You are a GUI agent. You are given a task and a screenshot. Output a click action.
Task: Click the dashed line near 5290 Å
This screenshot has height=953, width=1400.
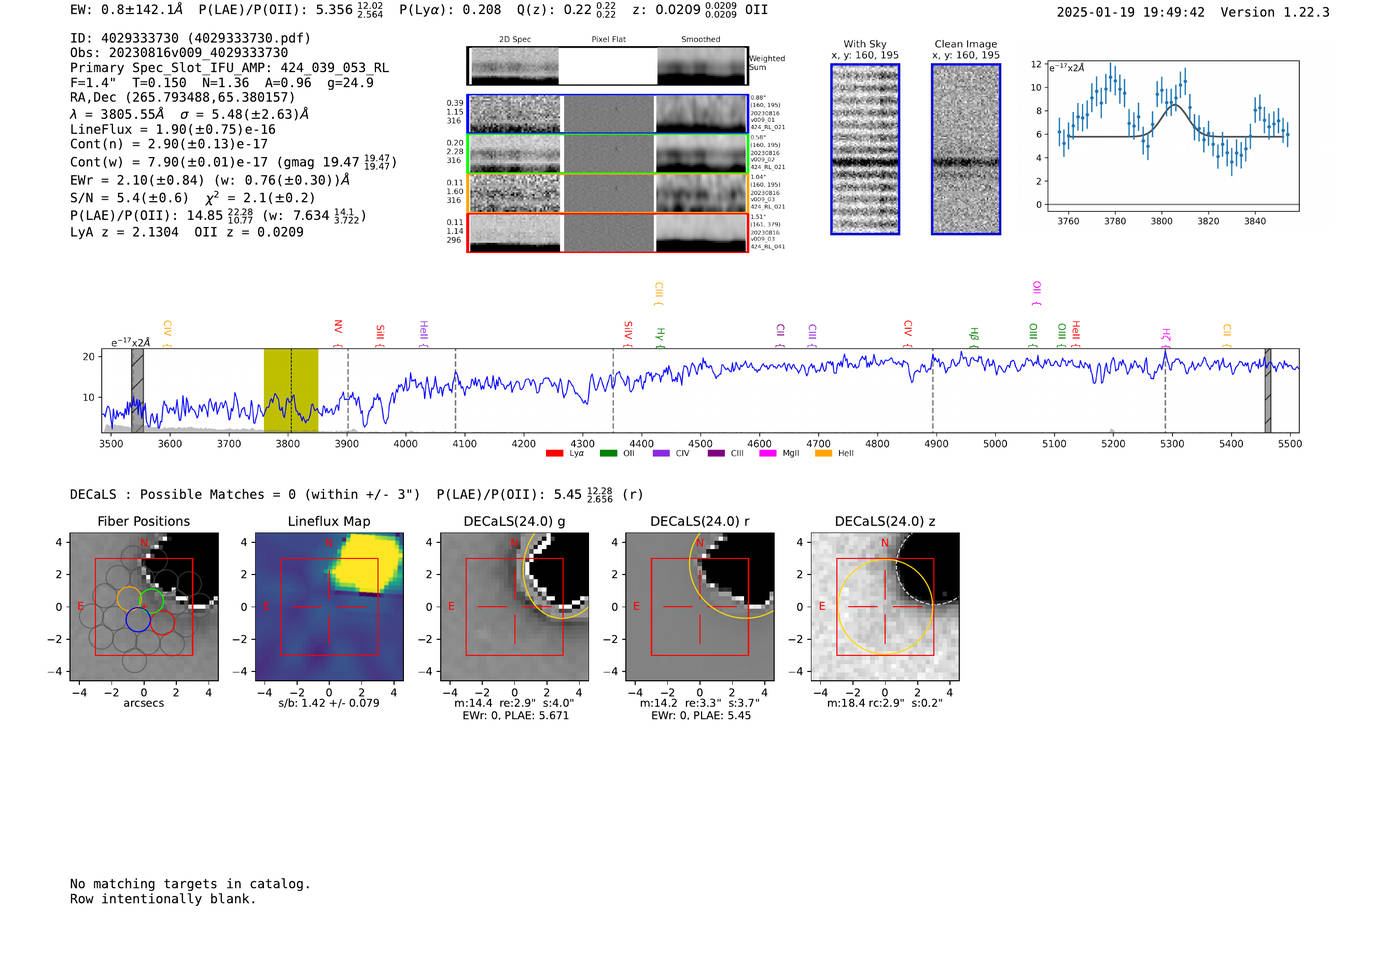click(x=1165, y=390)
